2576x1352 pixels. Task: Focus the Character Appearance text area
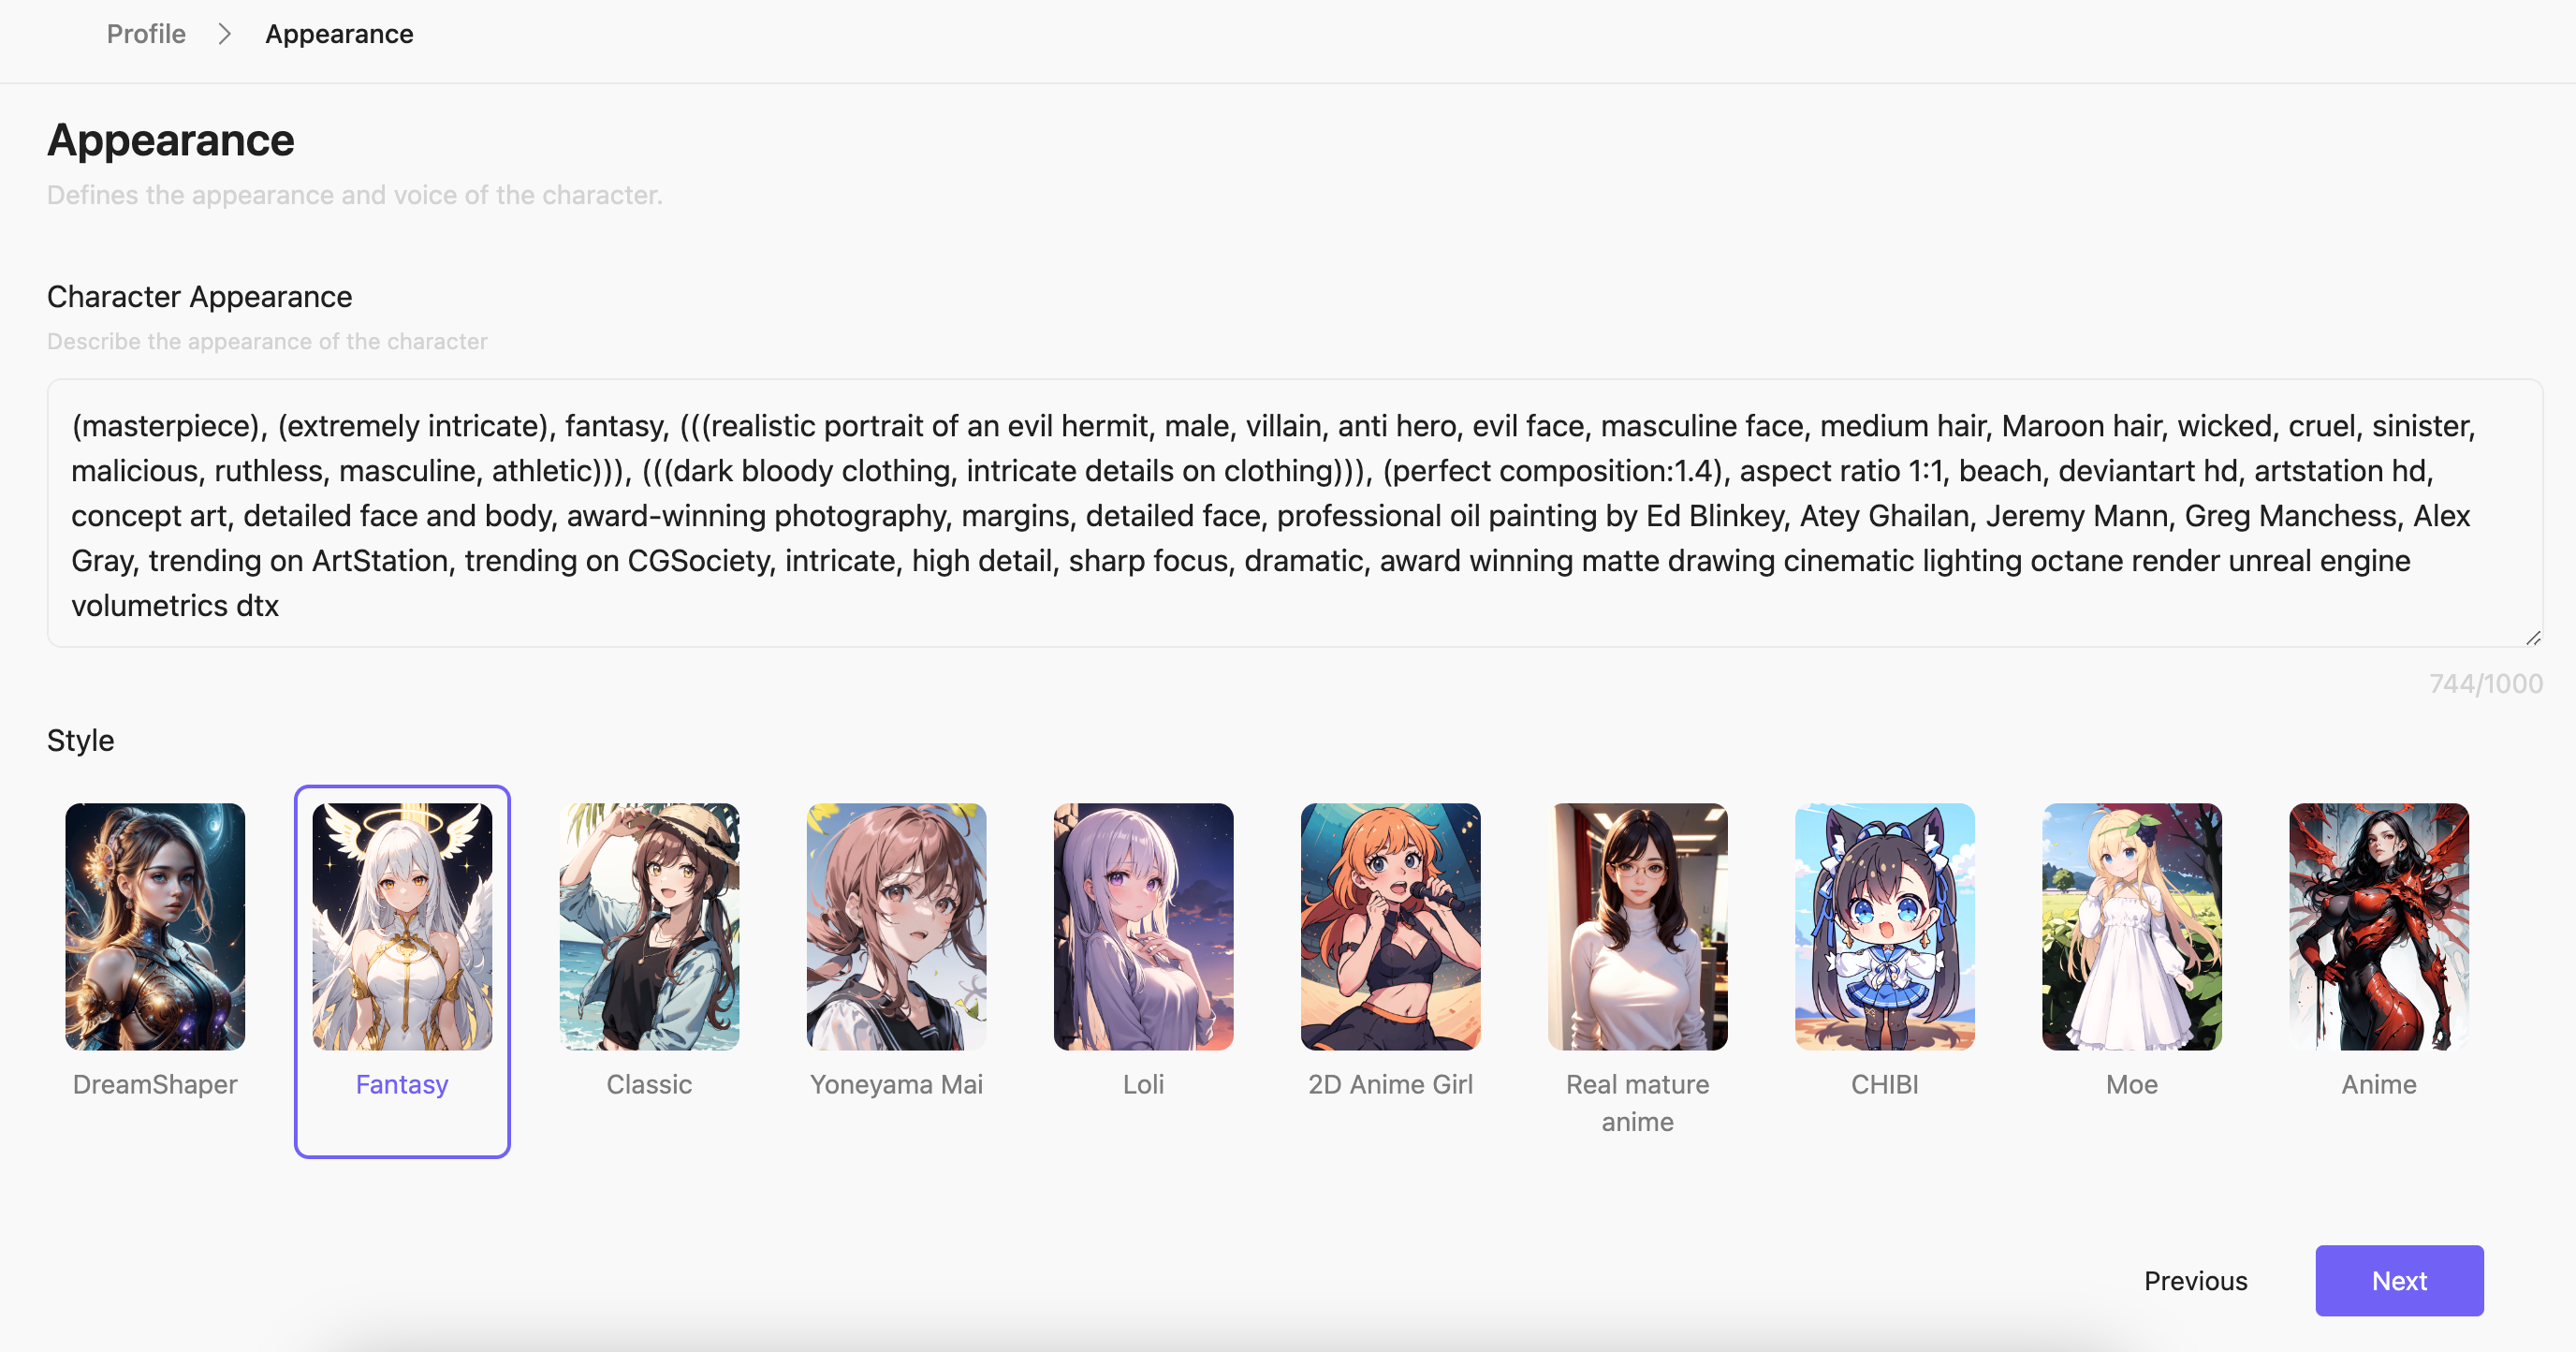(x=1294, y=513)
